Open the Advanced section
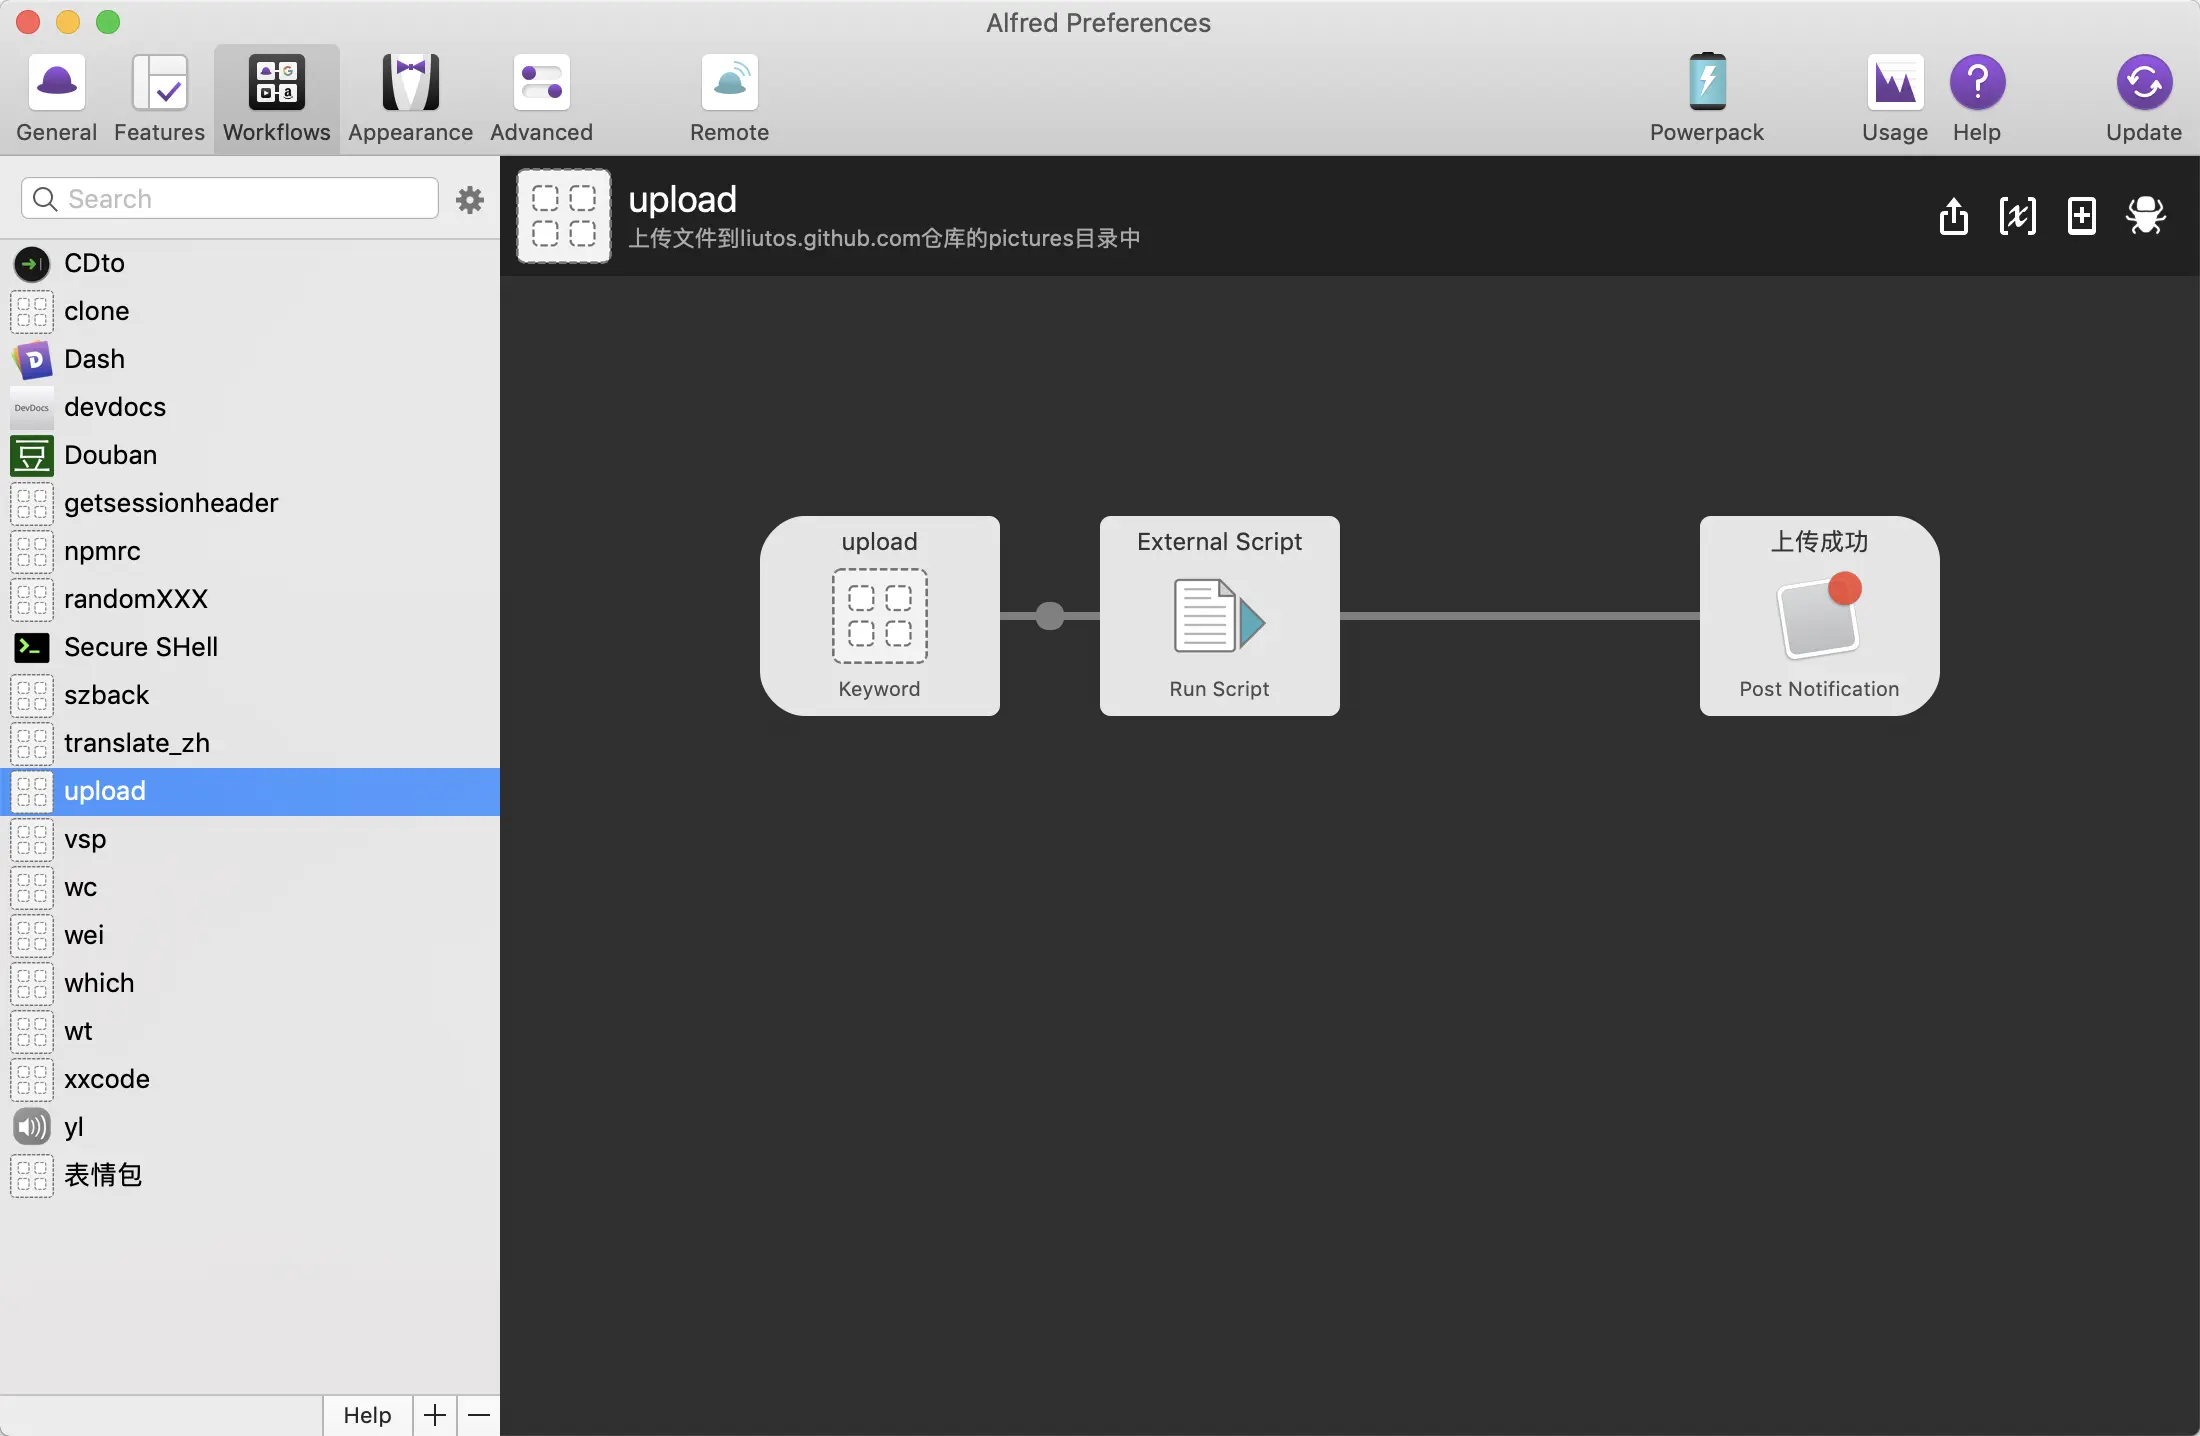Image resolution: width=2200 pixels, height=1436 pixels. tap(540, 97)
